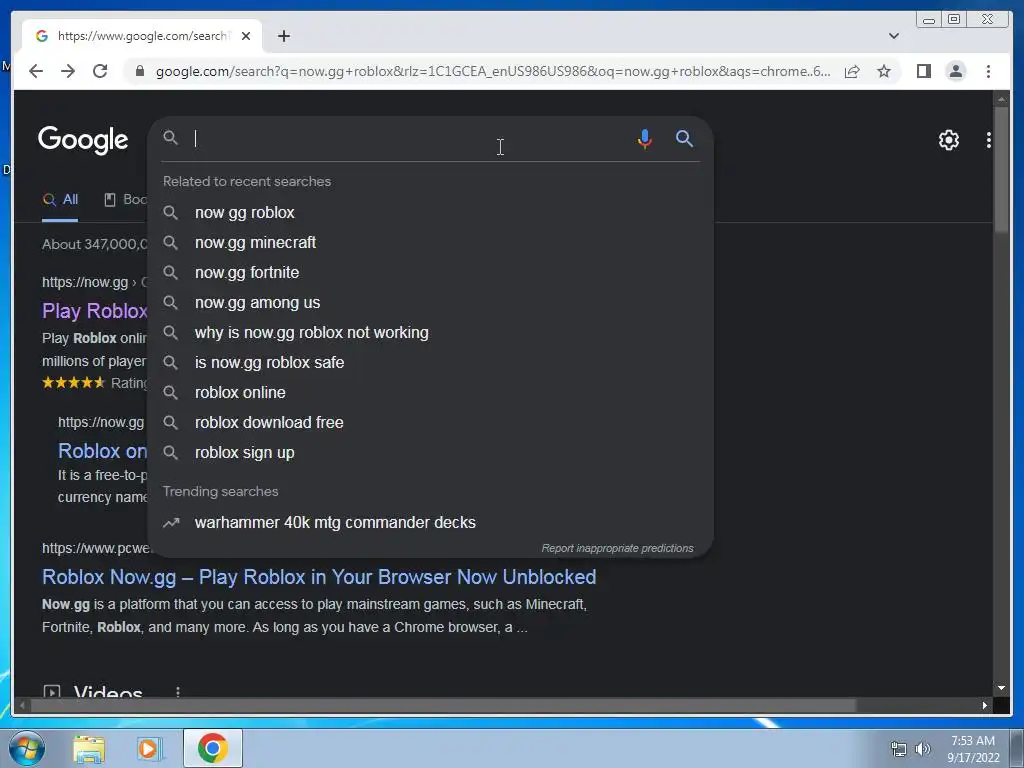Open the Chrome profile menu
Viewport: 1024px width, 768px height.
[x=955, y=71]
